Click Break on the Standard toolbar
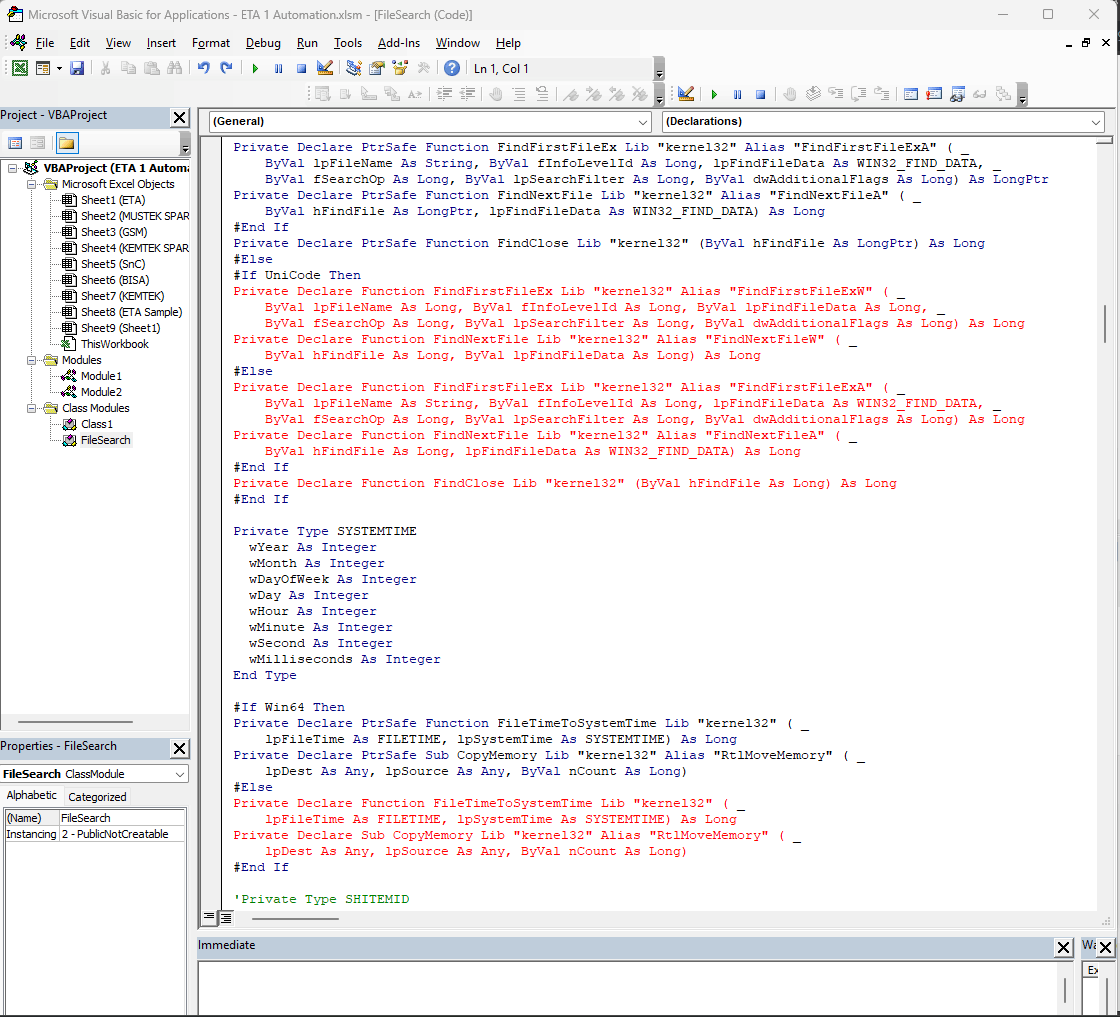This screenshot has height=1017, width=1120. click(x=279, y=69)
